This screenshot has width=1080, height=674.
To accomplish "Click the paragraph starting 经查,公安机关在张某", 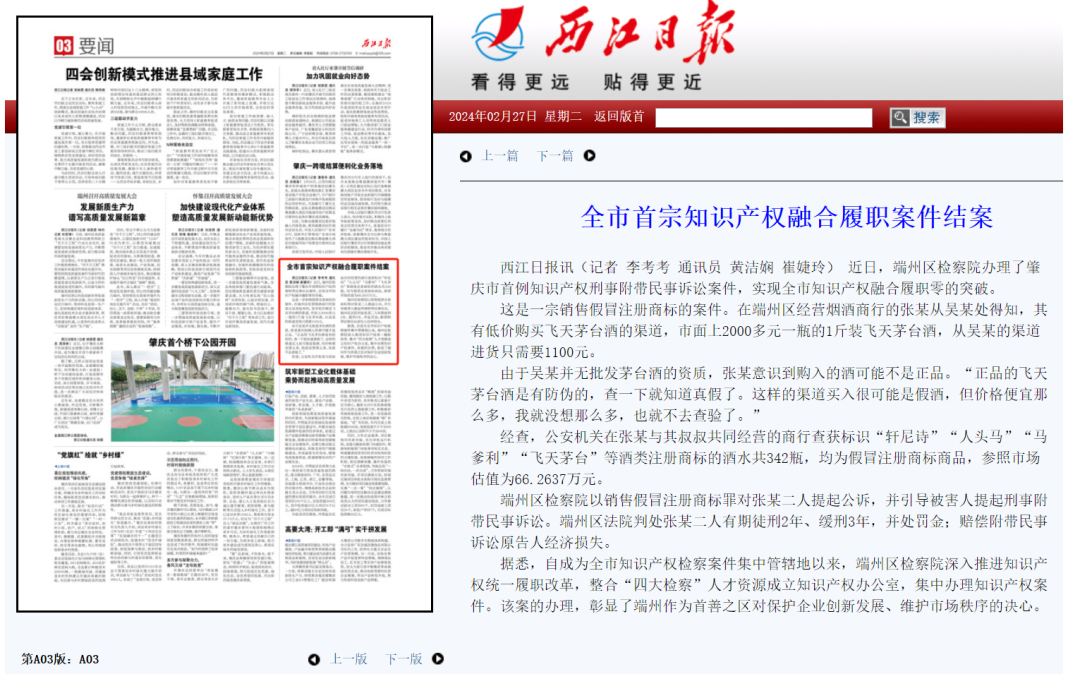I will (759, 457).
